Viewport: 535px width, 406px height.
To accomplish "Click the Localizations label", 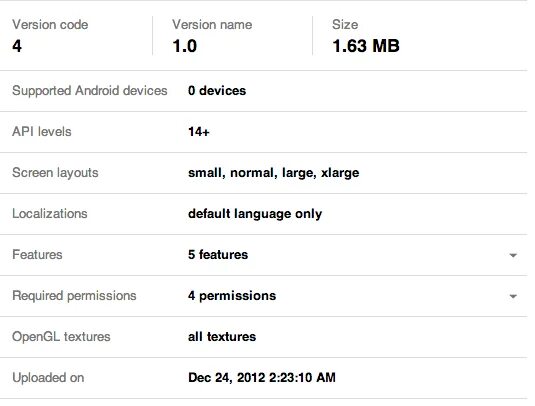I will [x=50, y=214].
